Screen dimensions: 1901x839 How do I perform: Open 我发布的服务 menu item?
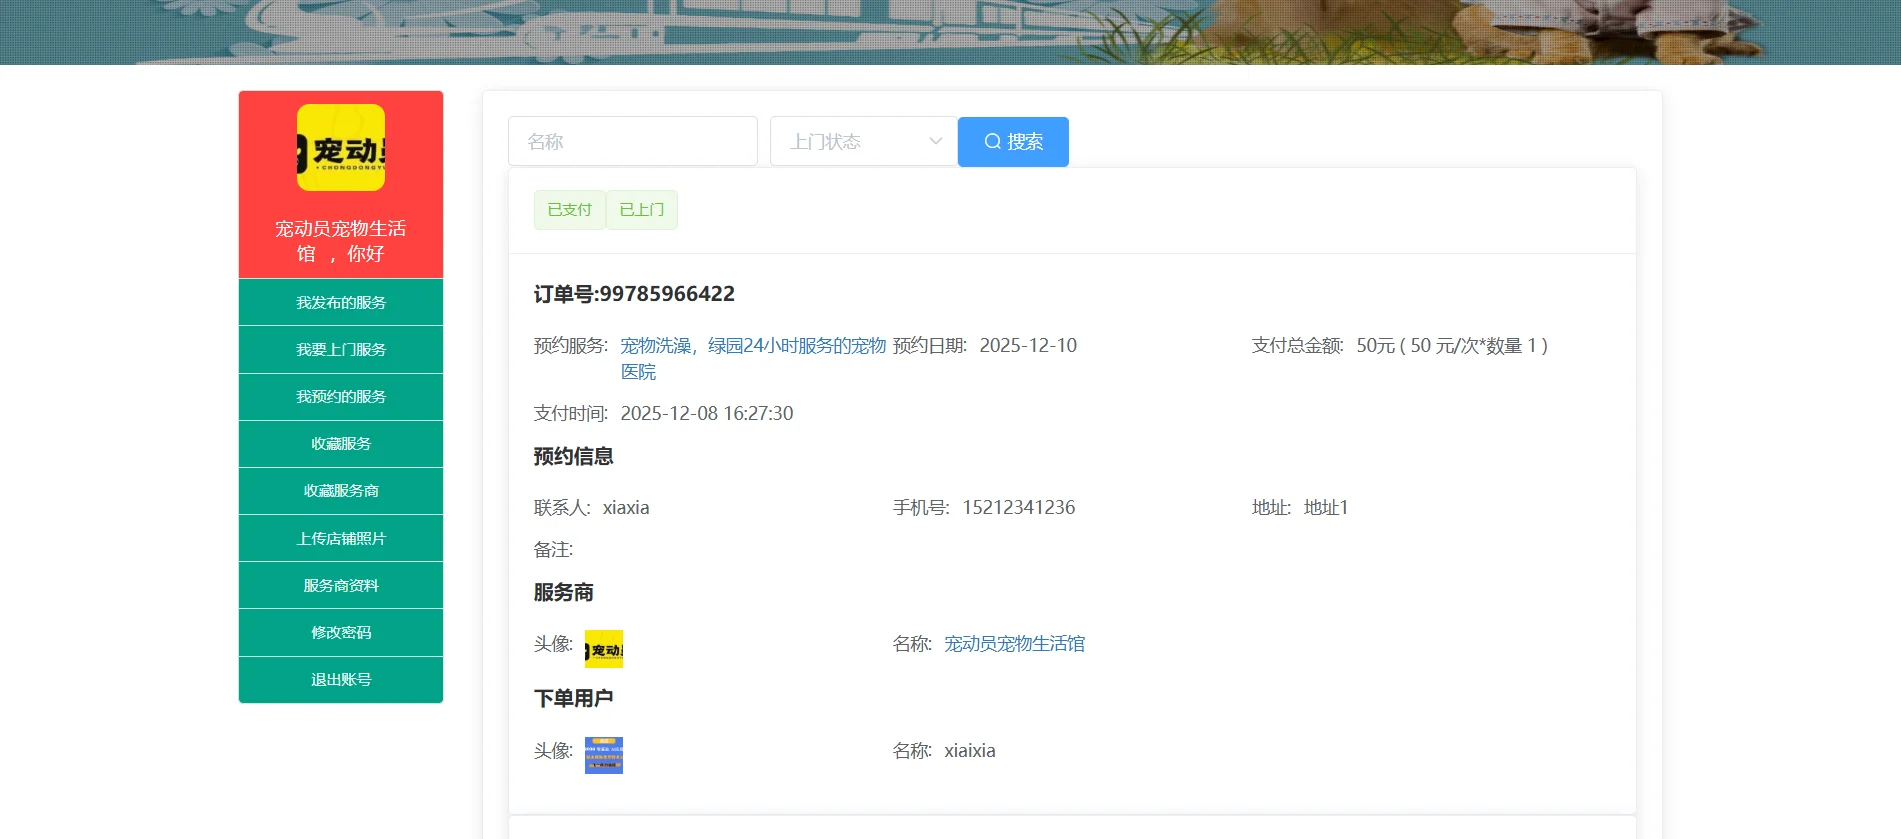[341, 302]
